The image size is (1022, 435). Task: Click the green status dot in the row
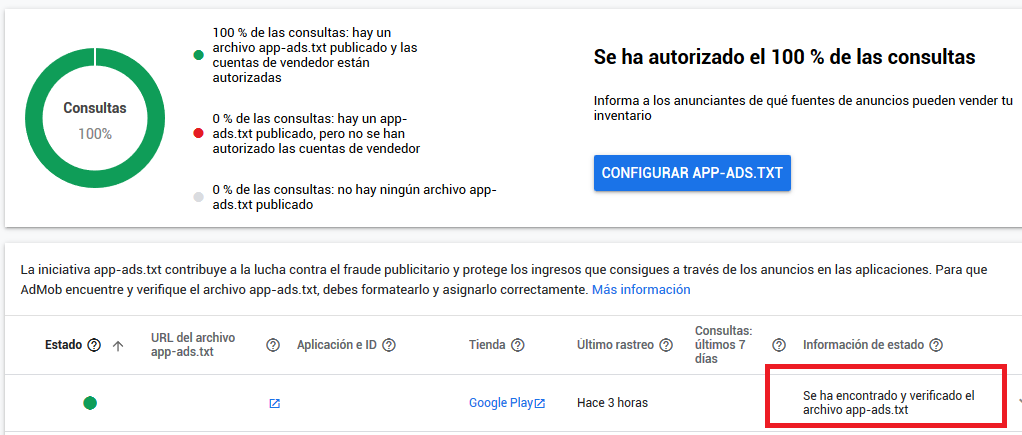[x=90, y=403]
